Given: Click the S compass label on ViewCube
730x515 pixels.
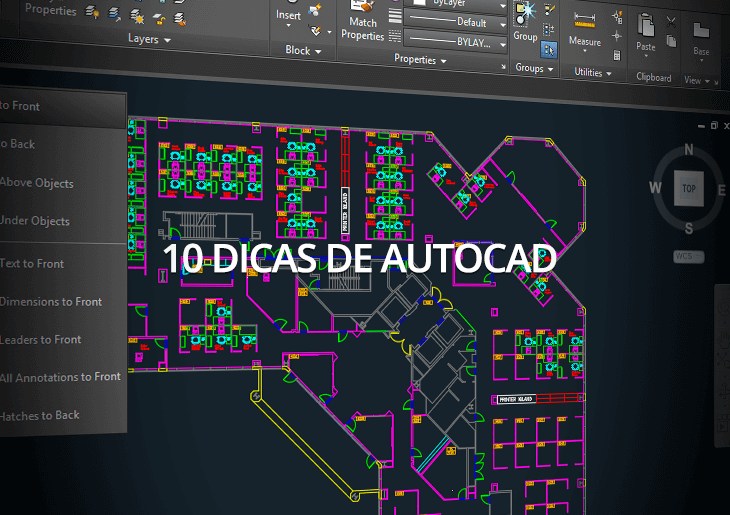Looking at the screenshot, I should coord(689,229).
